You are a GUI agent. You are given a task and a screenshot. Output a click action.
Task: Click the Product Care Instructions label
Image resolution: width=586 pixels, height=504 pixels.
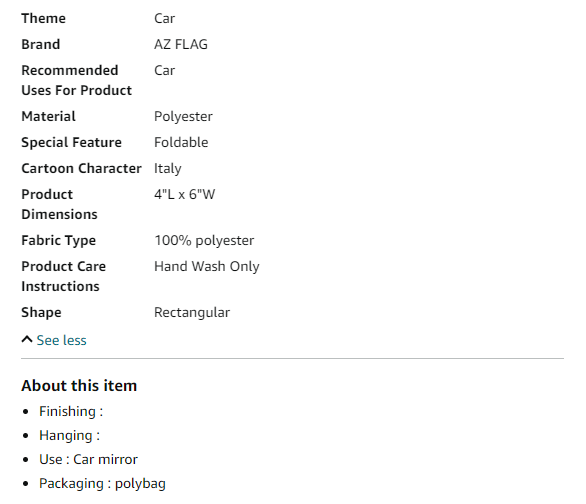tap(64, 276)
